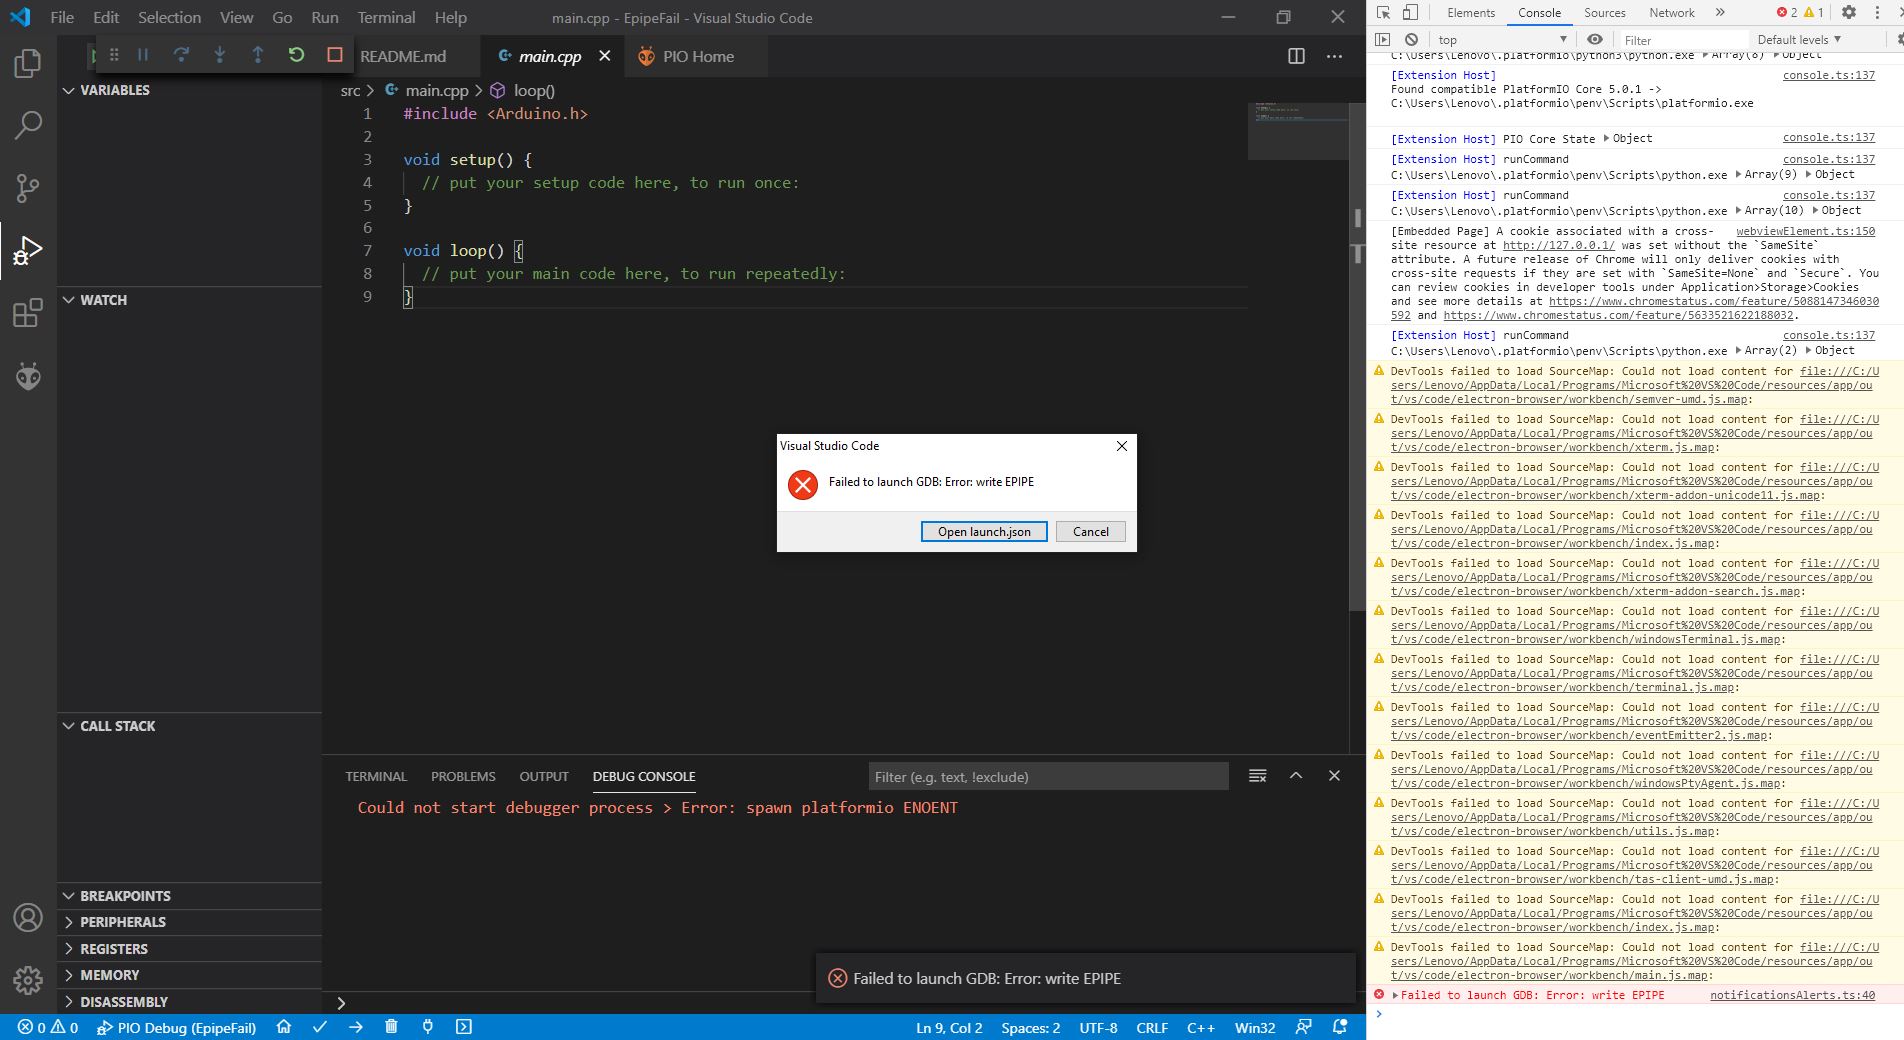Close the Visual Studio Code error dialog

tap(1122, 446)
